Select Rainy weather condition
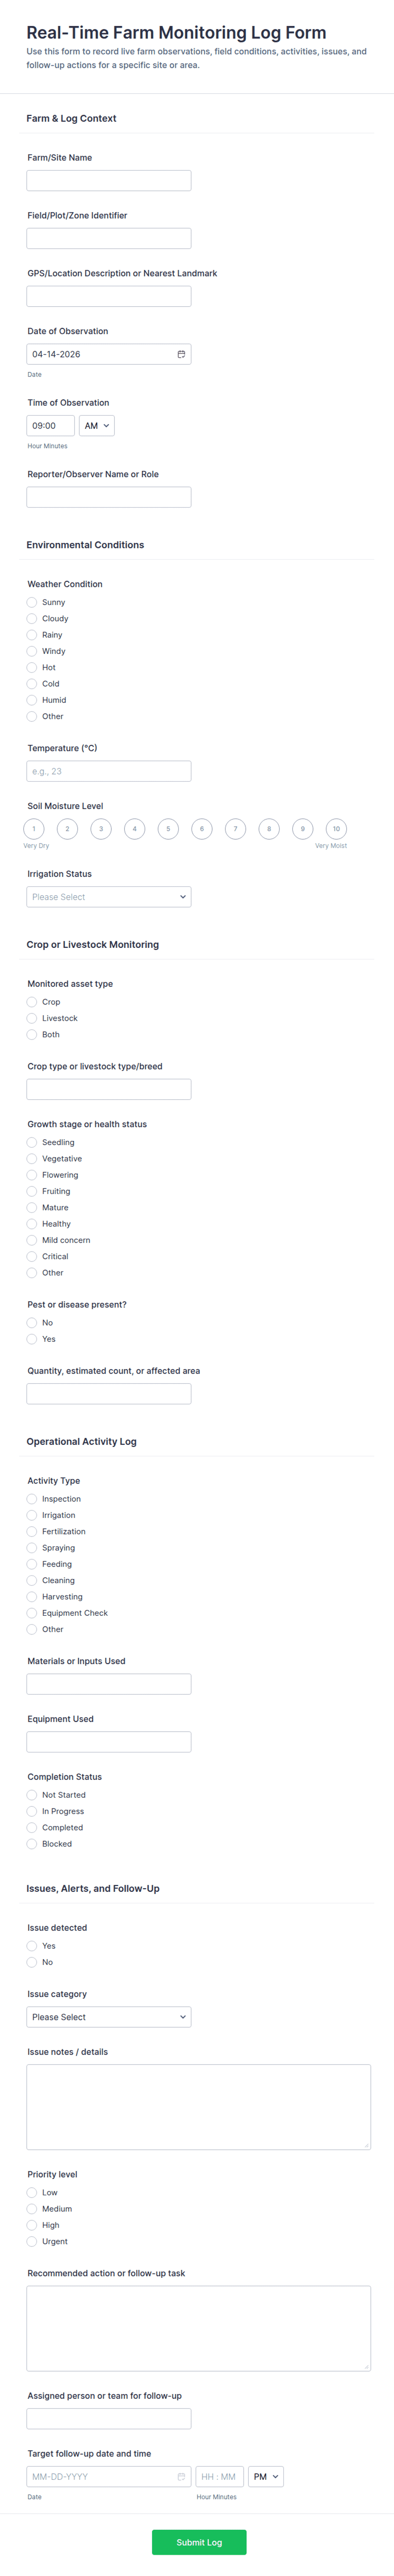Viewport: 394px width, 2576px height. 32,635
